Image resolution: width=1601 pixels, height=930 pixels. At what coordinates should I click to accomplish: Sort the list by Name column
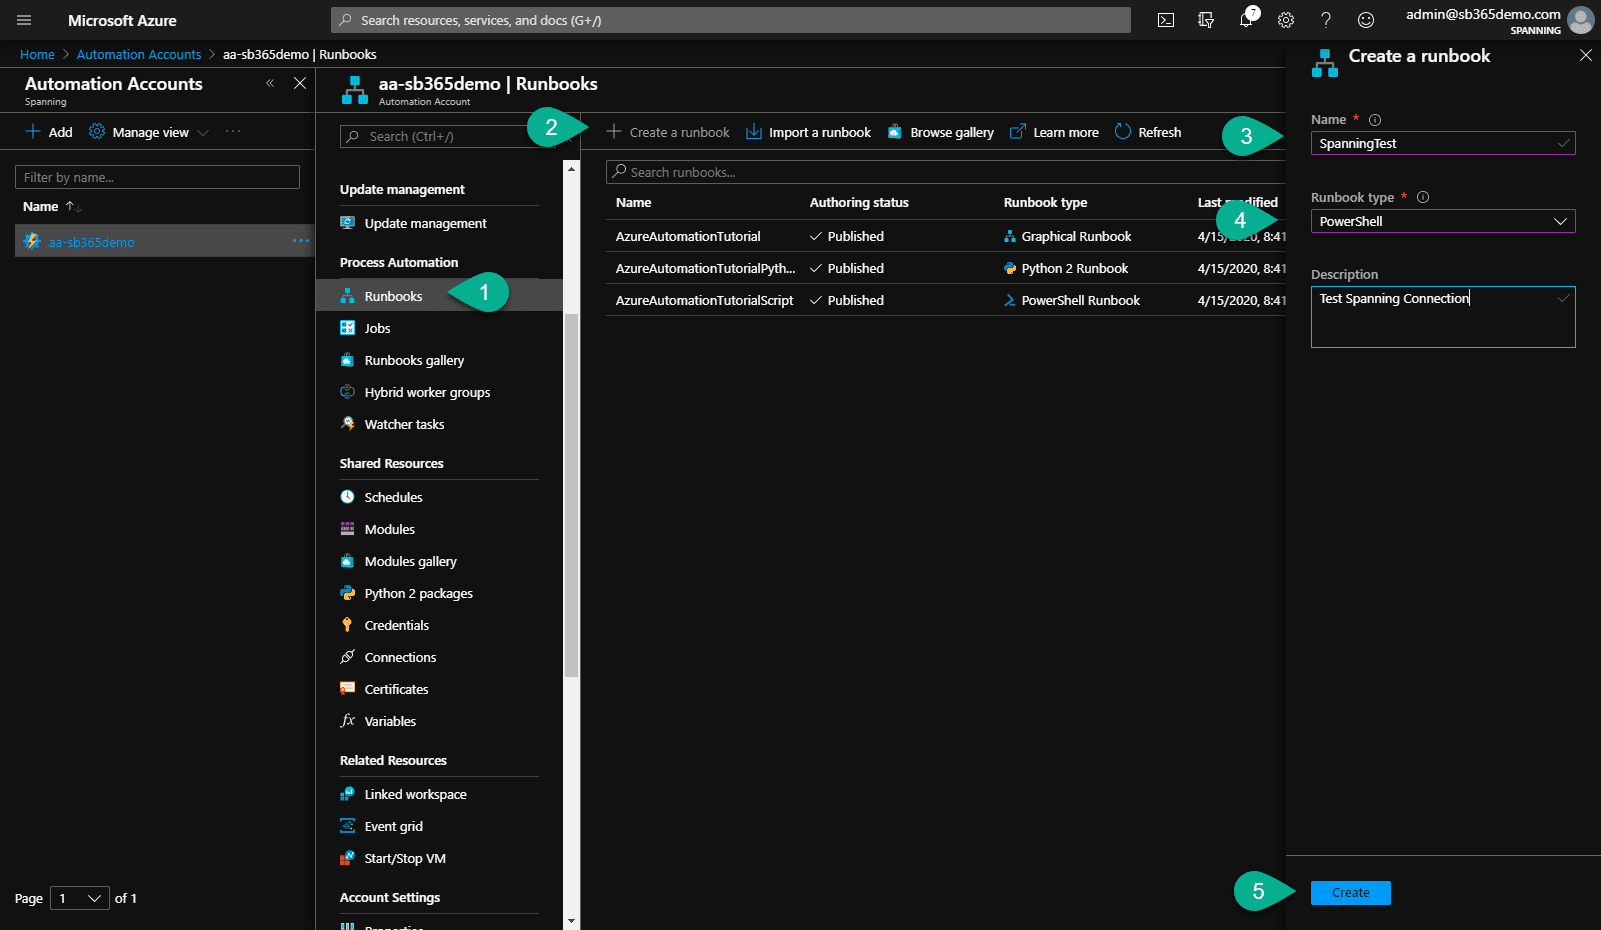52,206
